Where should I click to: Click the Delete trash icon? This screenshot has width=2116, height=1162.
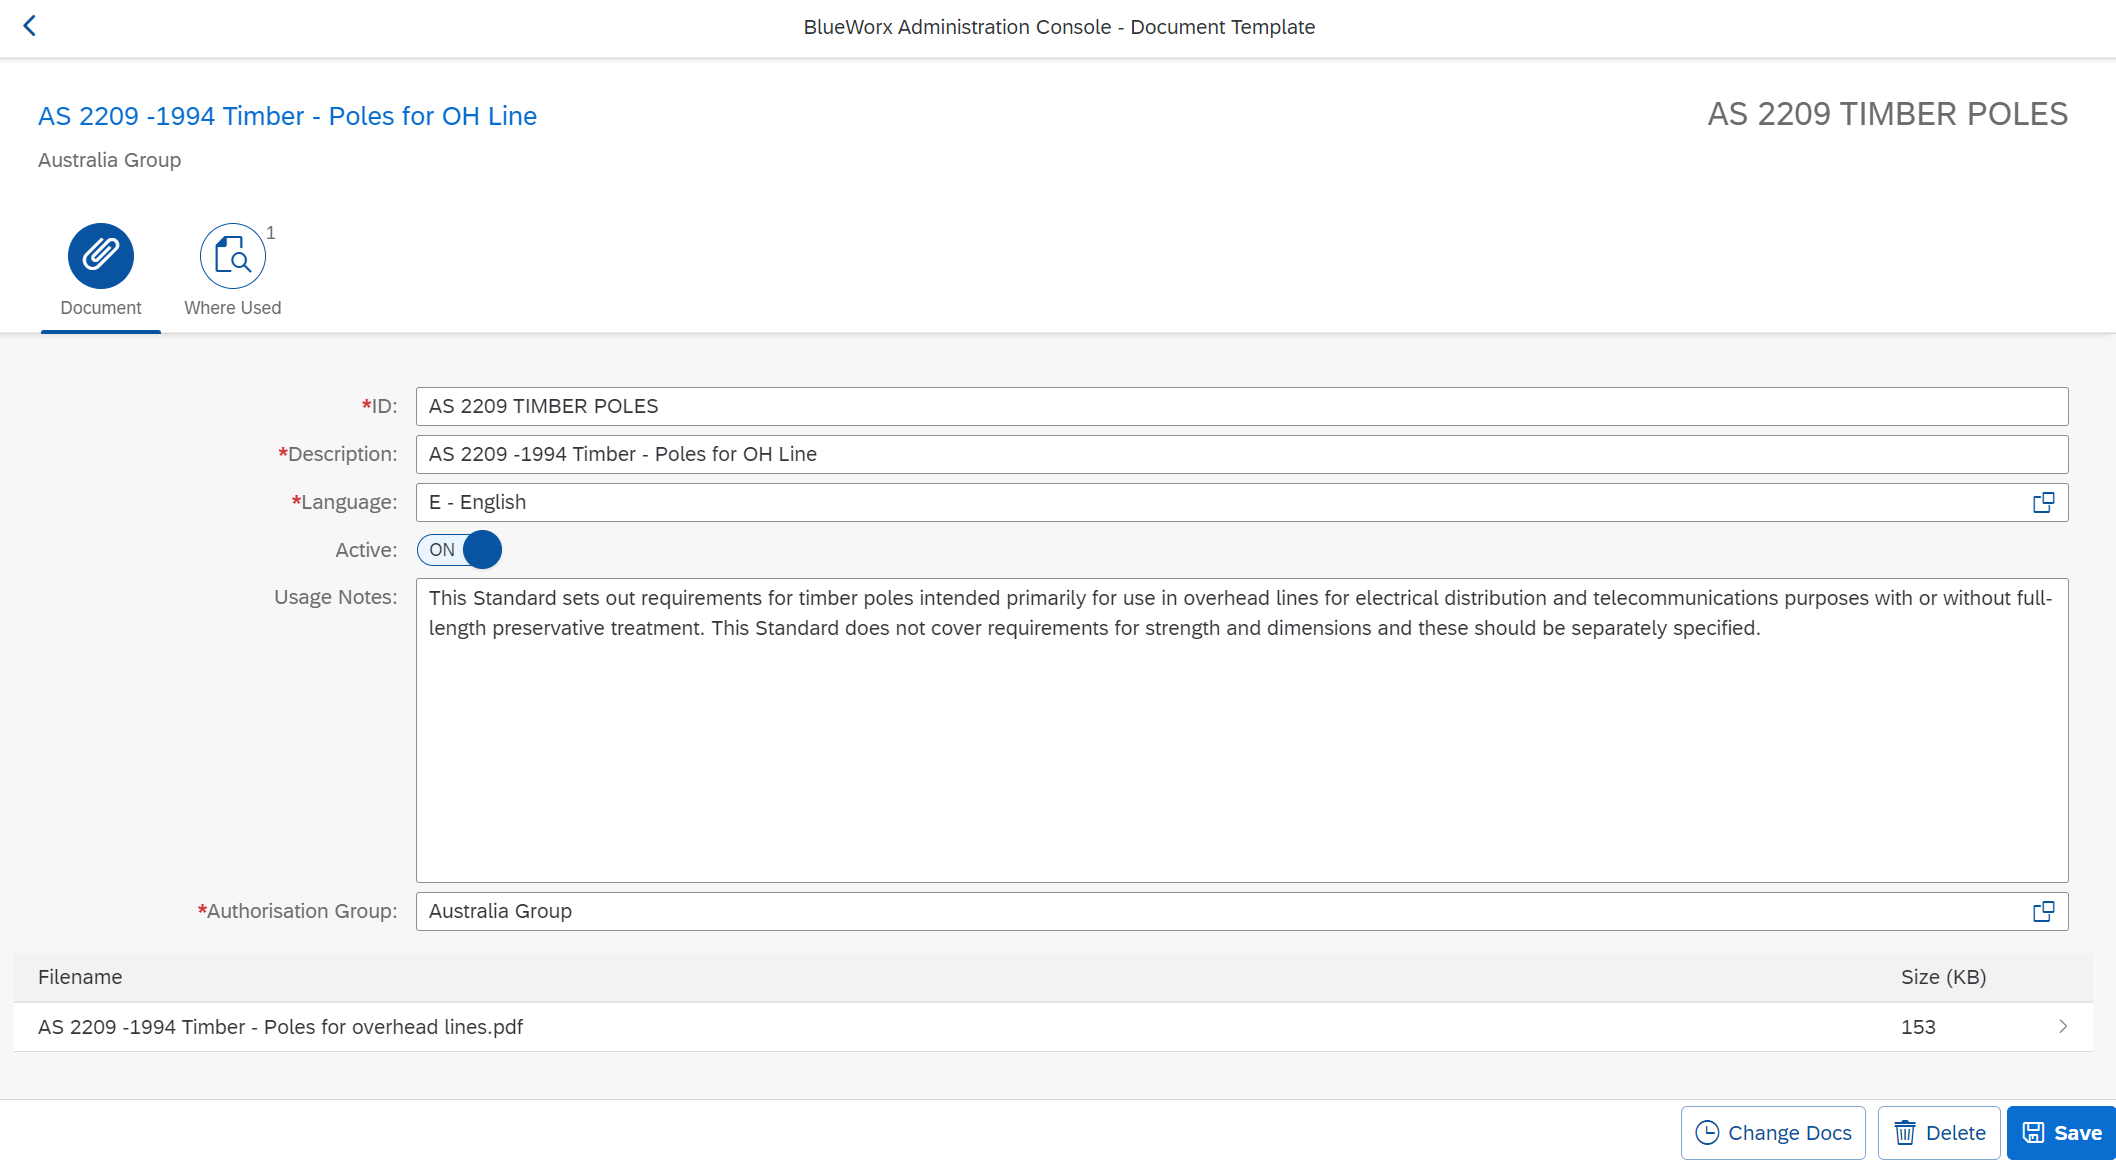click(x=1905, y=1133)
